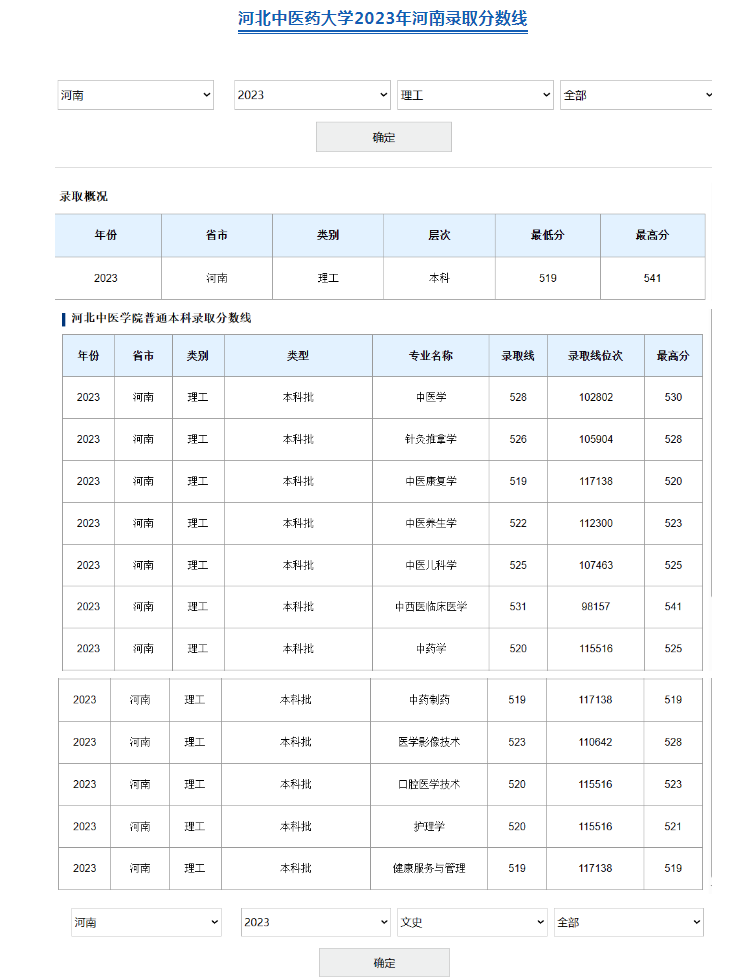Click the upper 确定 button
Screen dimensions: 737x980
384,137
